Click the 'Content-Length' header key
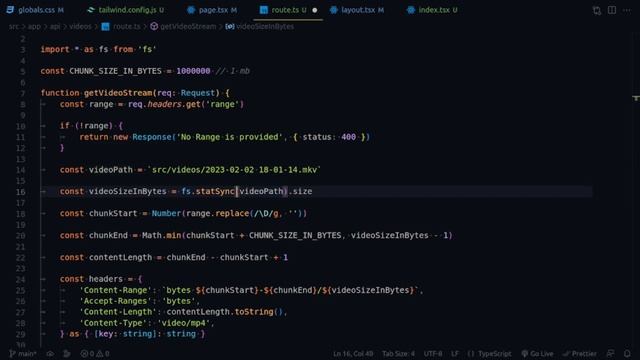Image resolution: width=640 pixels, height=360 pixels. pyautogui.click(x=118, y=312)
